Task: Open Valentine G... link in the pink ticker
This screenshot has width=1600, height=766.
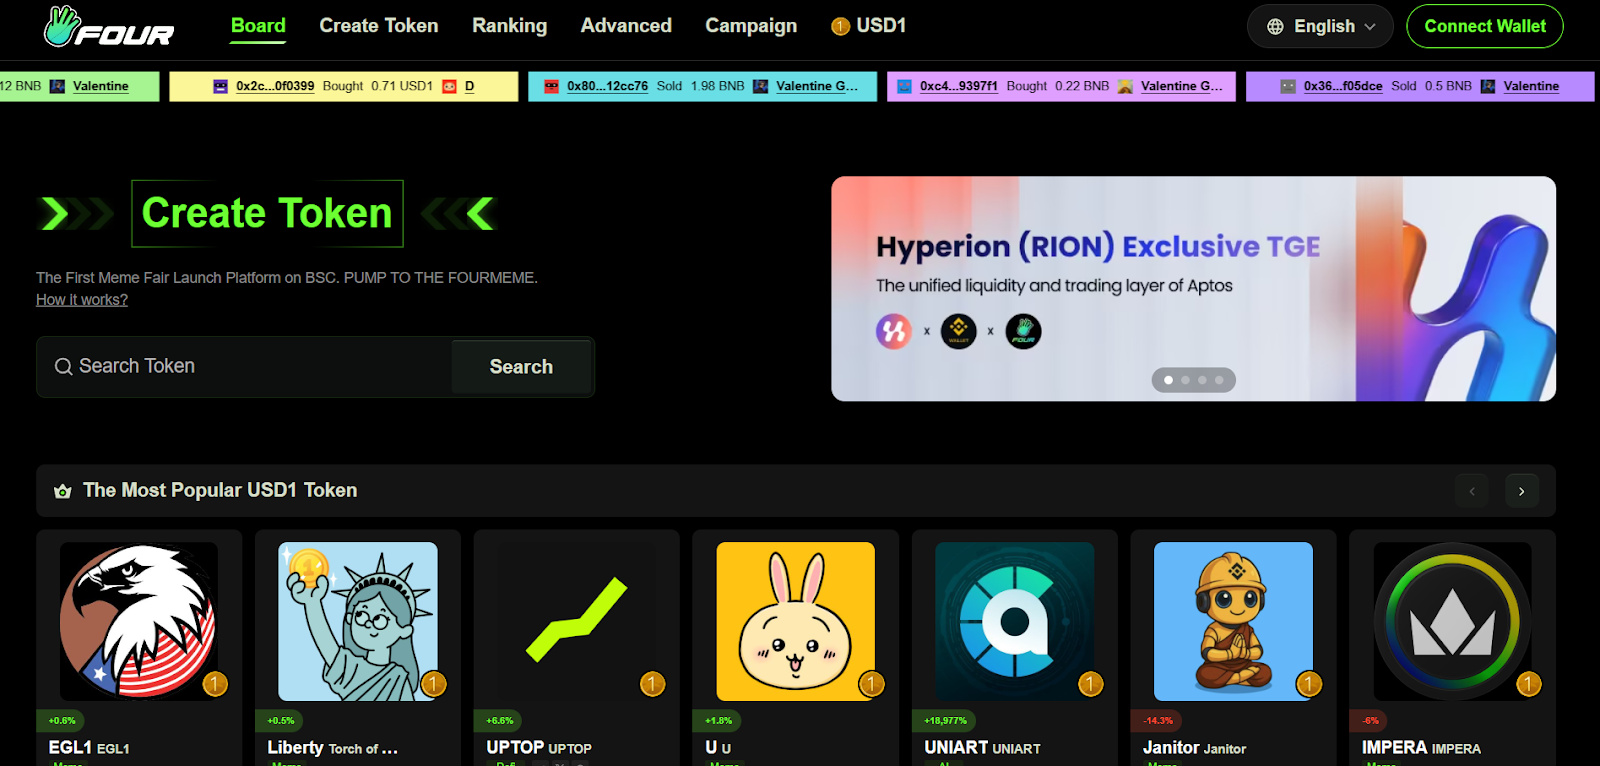Action: tap(1182, 86)
